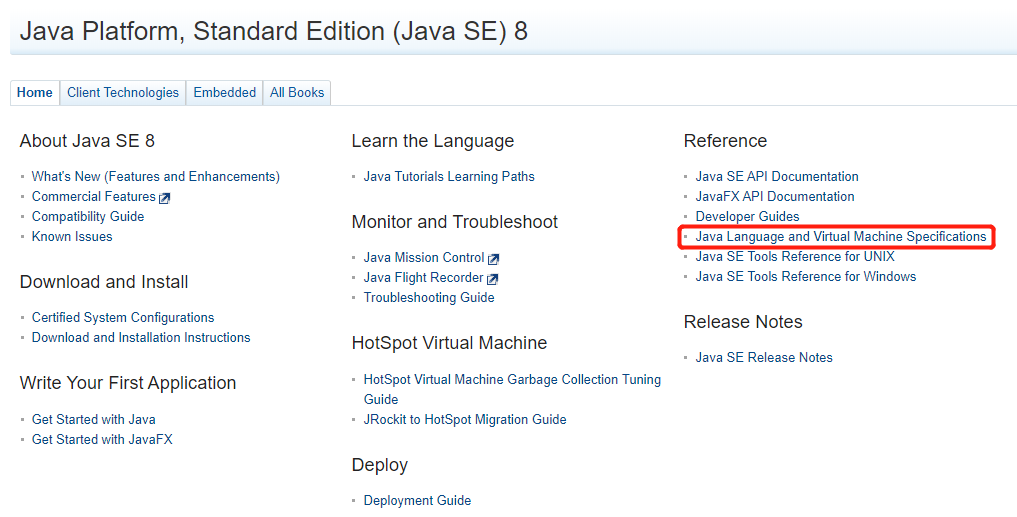Screen dimensions: 1017x517
Task: Open Java Tutorials Learning Paths
Action: tap(449, 176)
